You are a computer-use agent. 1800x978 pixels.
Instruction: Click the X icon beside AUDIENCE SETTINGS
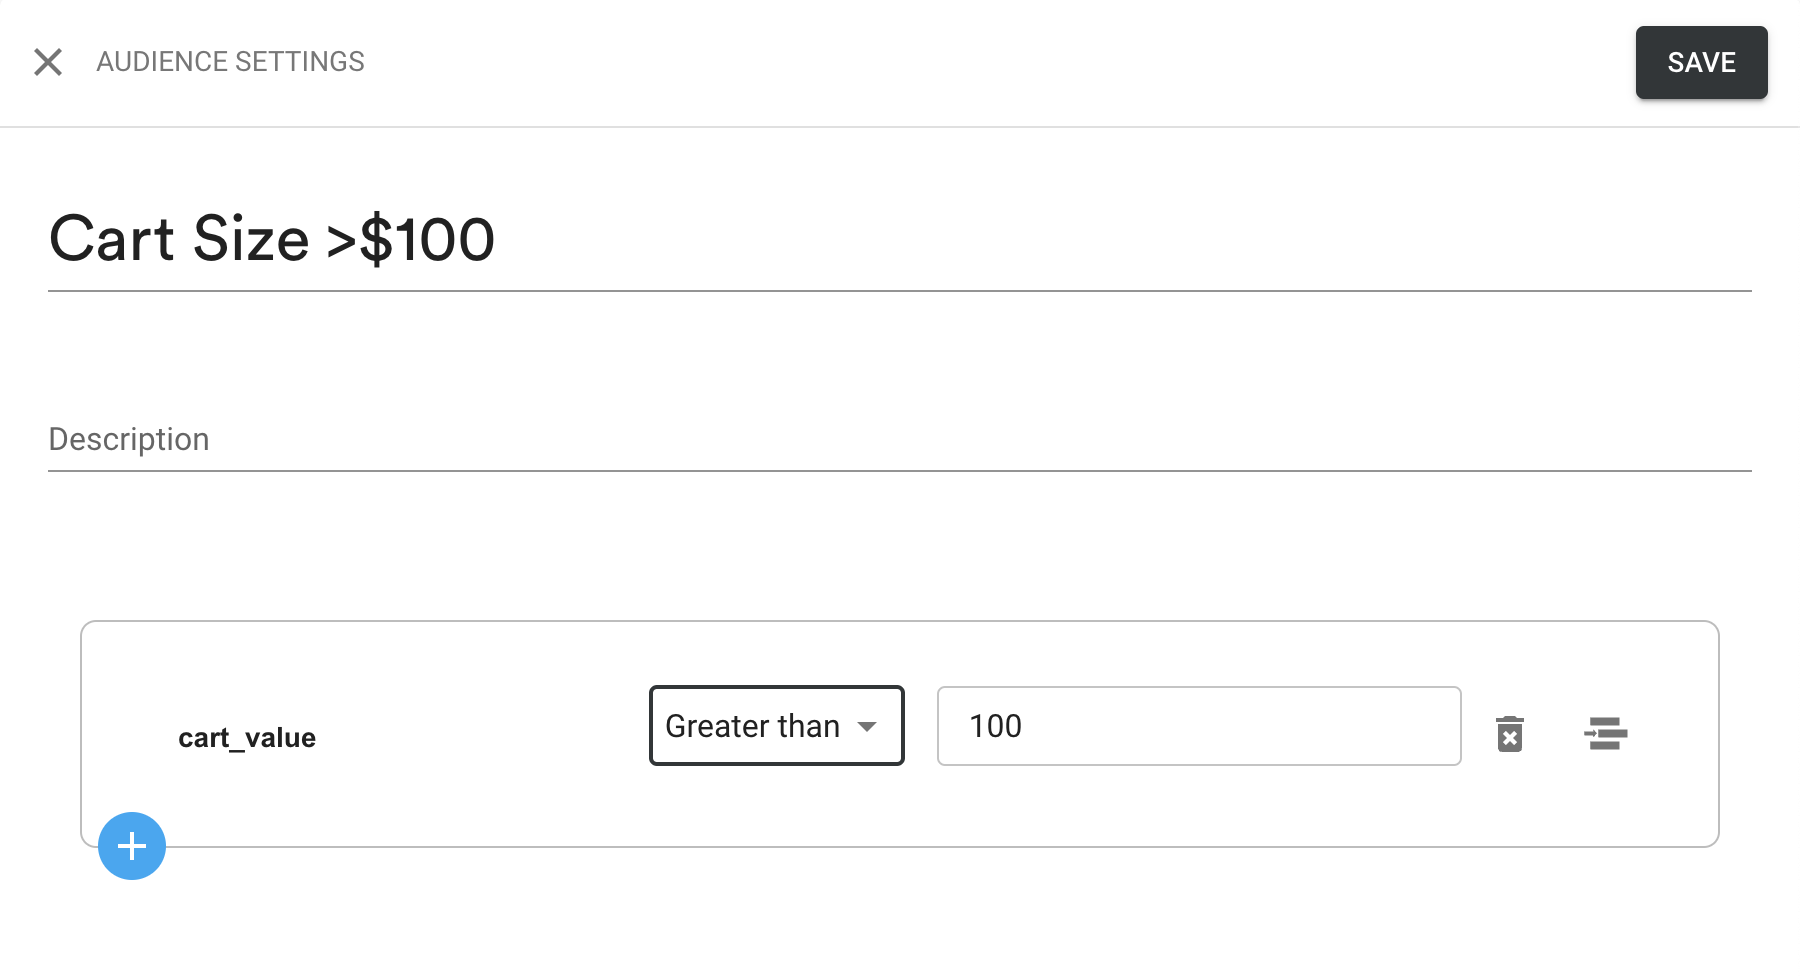pos(48,62)
